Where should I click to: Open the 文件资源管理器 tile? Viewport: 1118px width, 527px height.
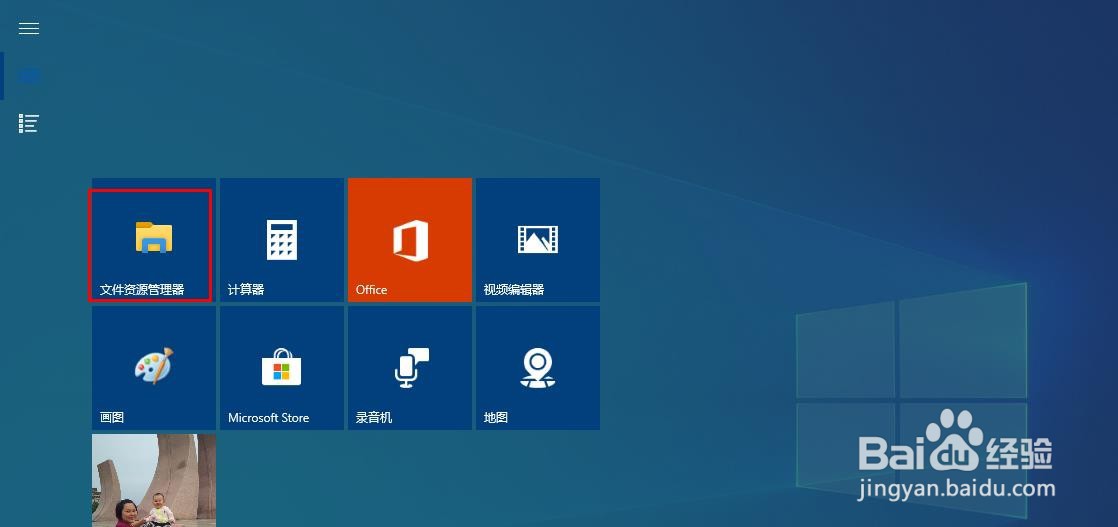tap(154, 240)
